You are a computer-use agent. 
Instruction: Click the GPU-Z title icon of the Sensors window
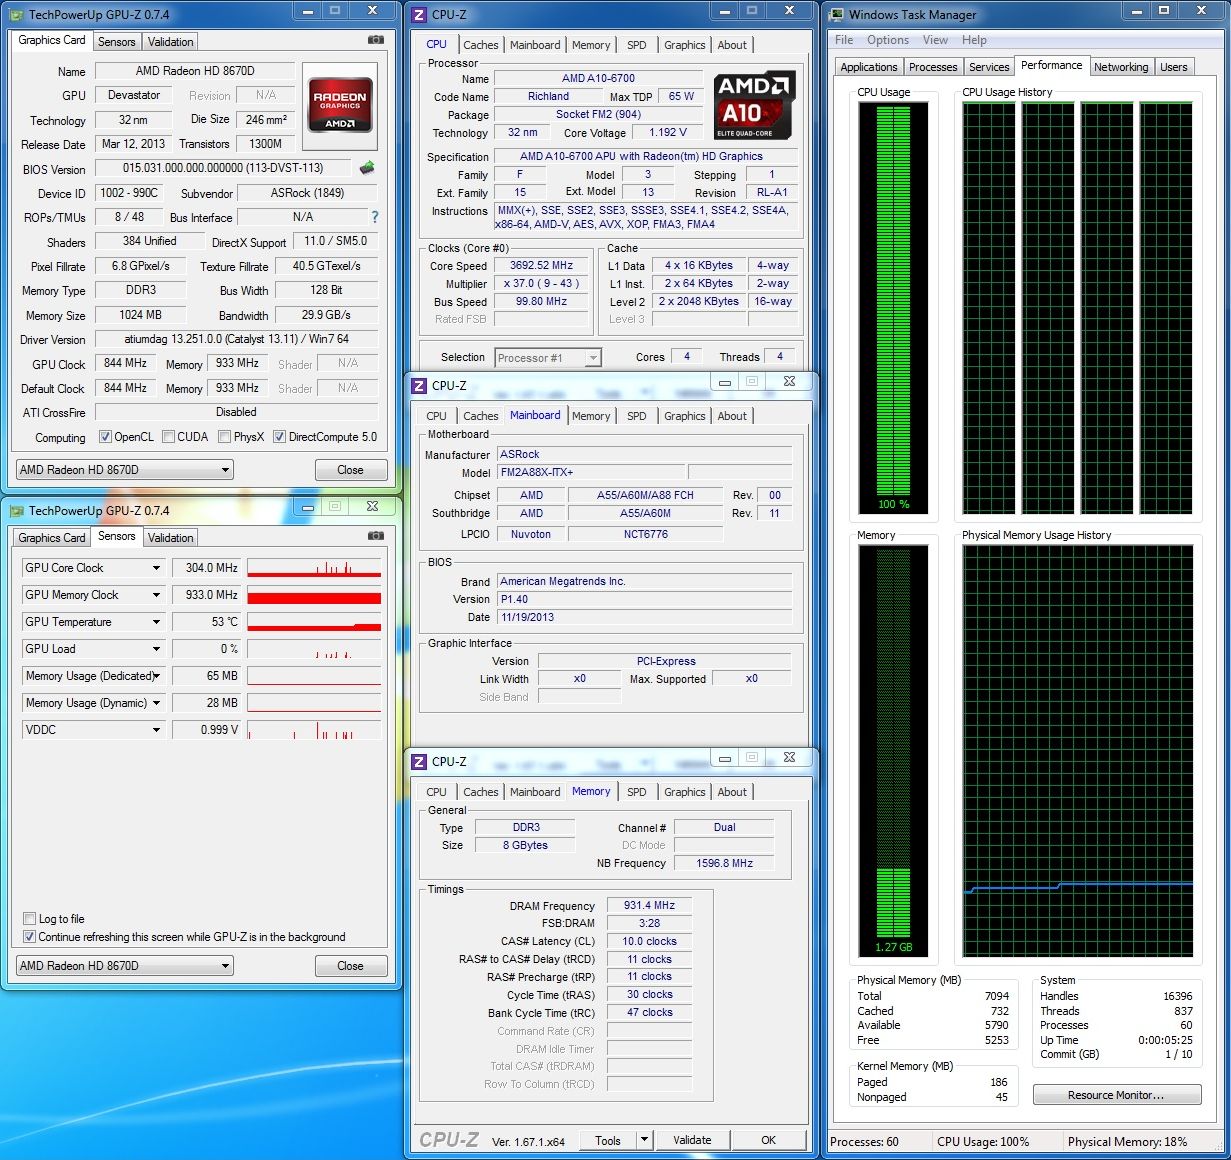point(17,510)
